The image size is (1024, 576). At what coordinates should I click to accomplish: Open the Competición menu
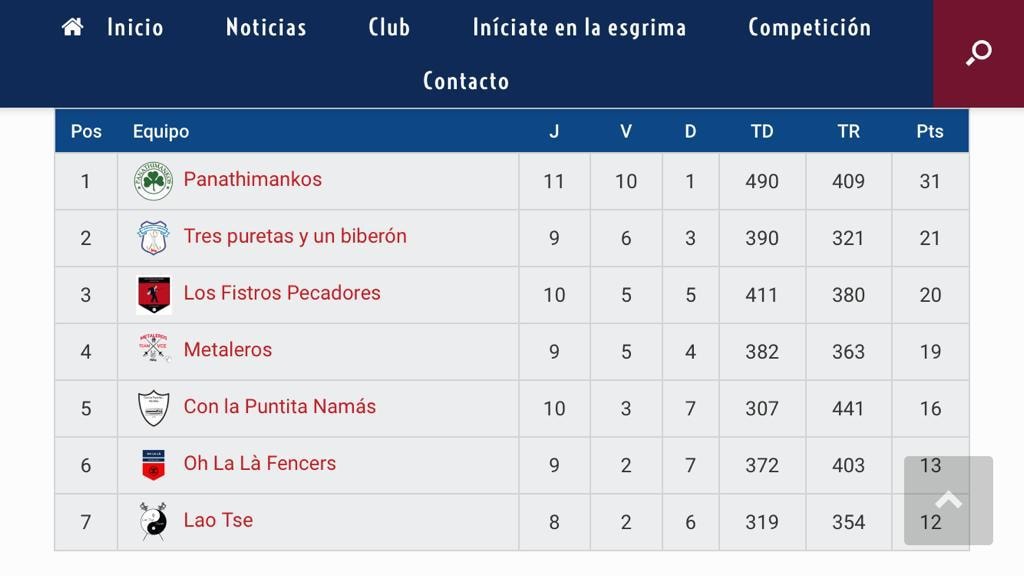tap(809, 27)
